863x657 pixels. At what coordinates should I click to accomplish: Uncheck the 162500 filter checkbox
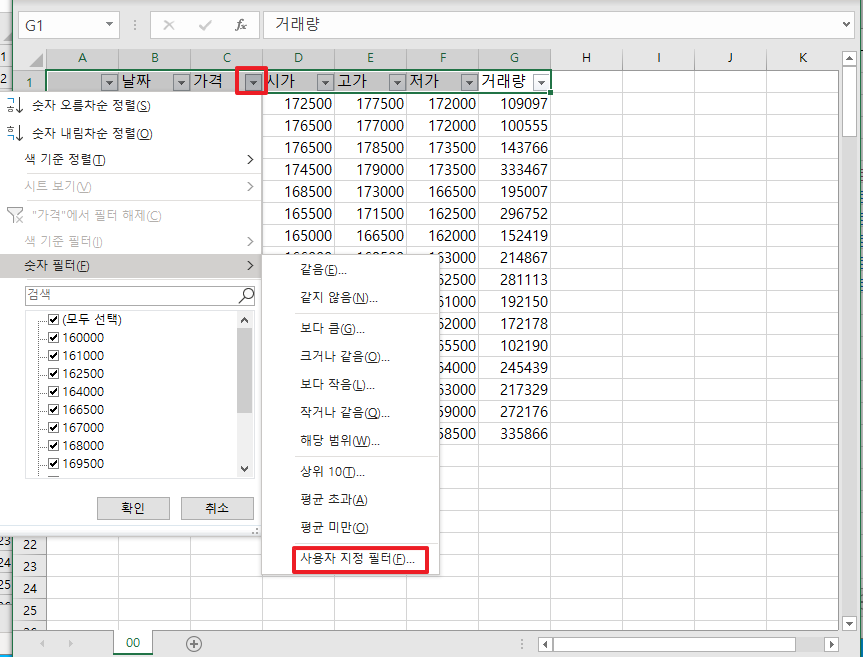(x=53, y=374)
